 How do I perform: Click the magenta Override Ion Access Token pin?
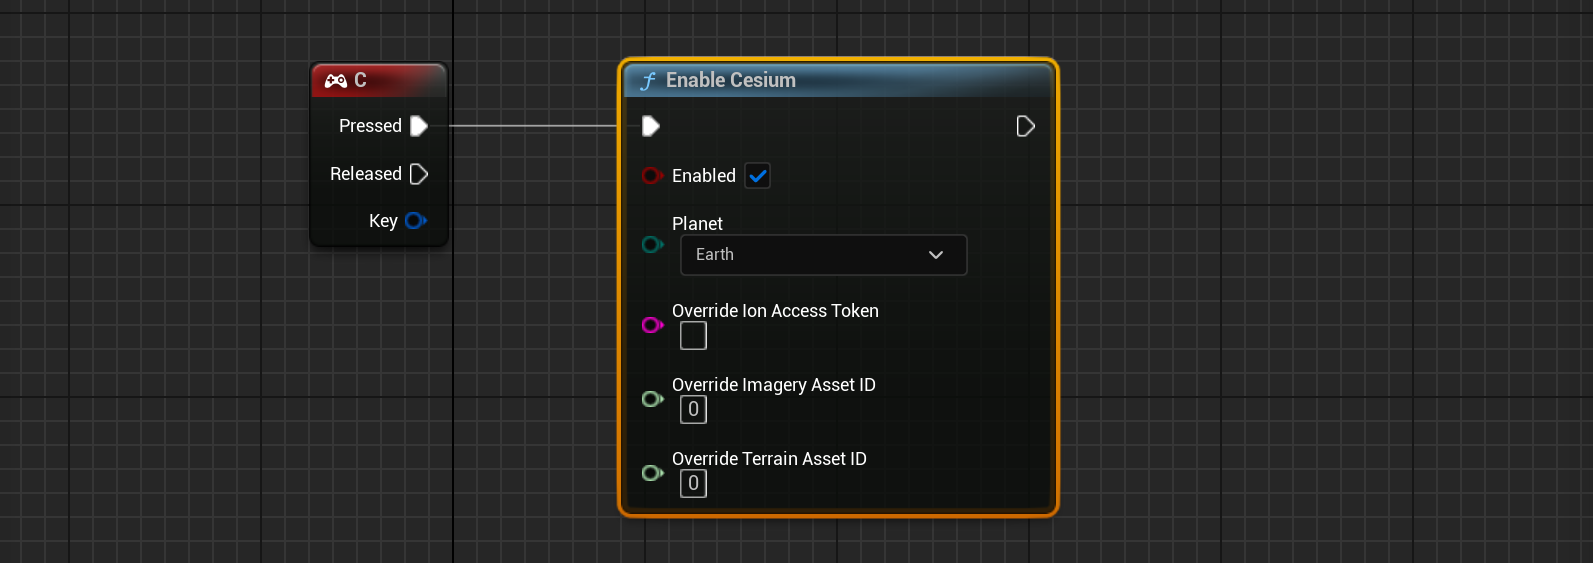click(x=652, y=325)
